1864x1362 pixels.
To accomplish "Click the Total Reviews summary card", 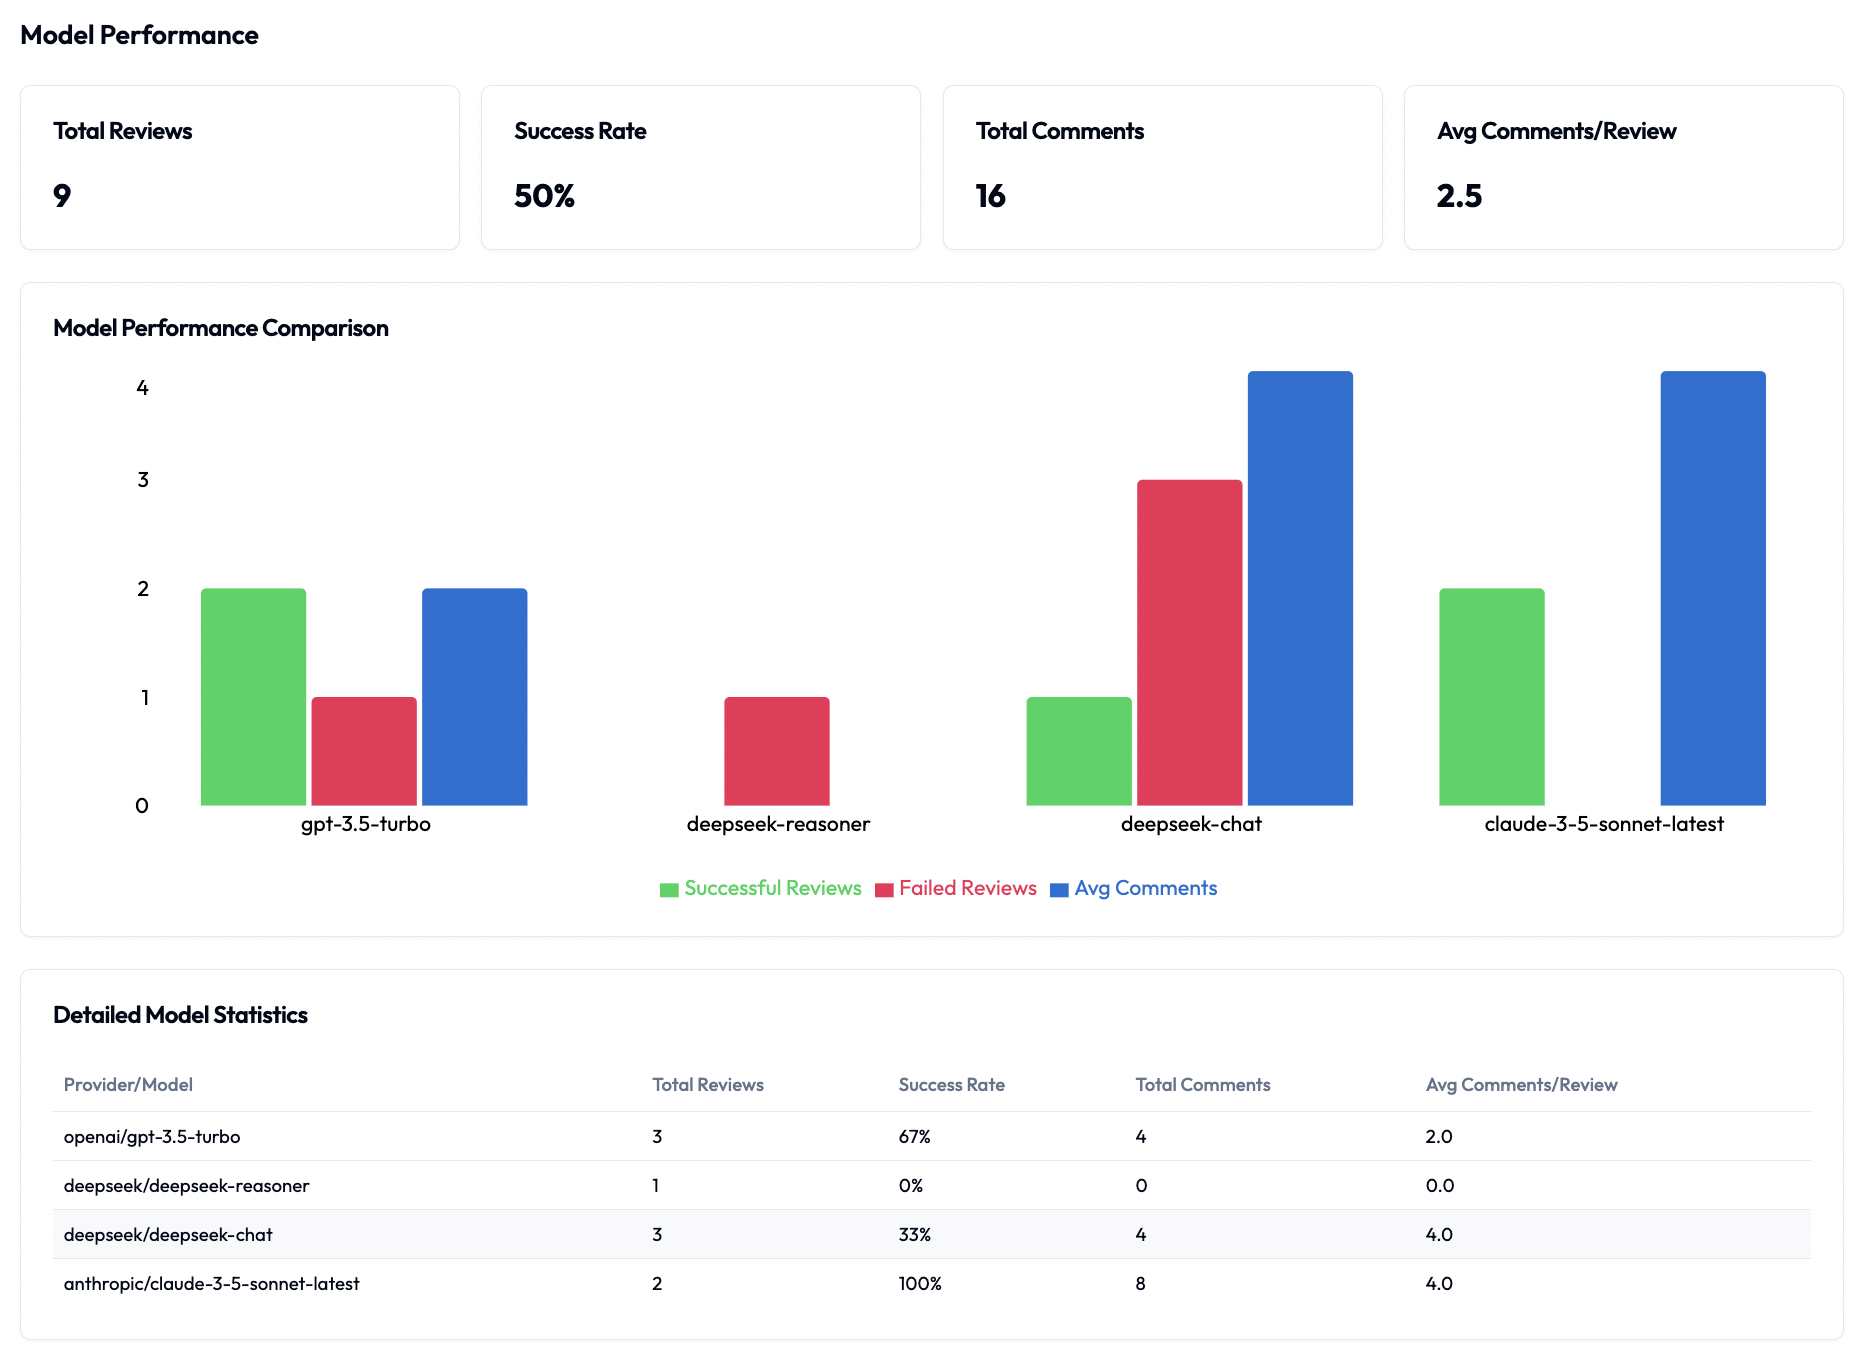I will pos(240,167).
